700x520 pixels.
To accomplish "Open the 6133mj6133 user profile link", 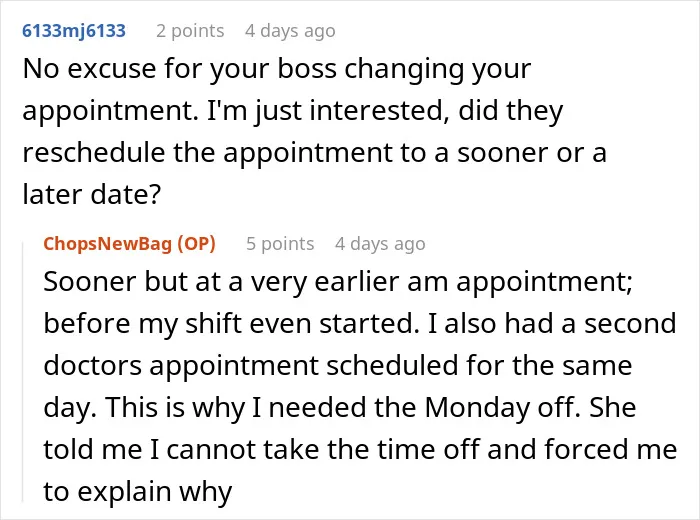I will pos(74,31).
